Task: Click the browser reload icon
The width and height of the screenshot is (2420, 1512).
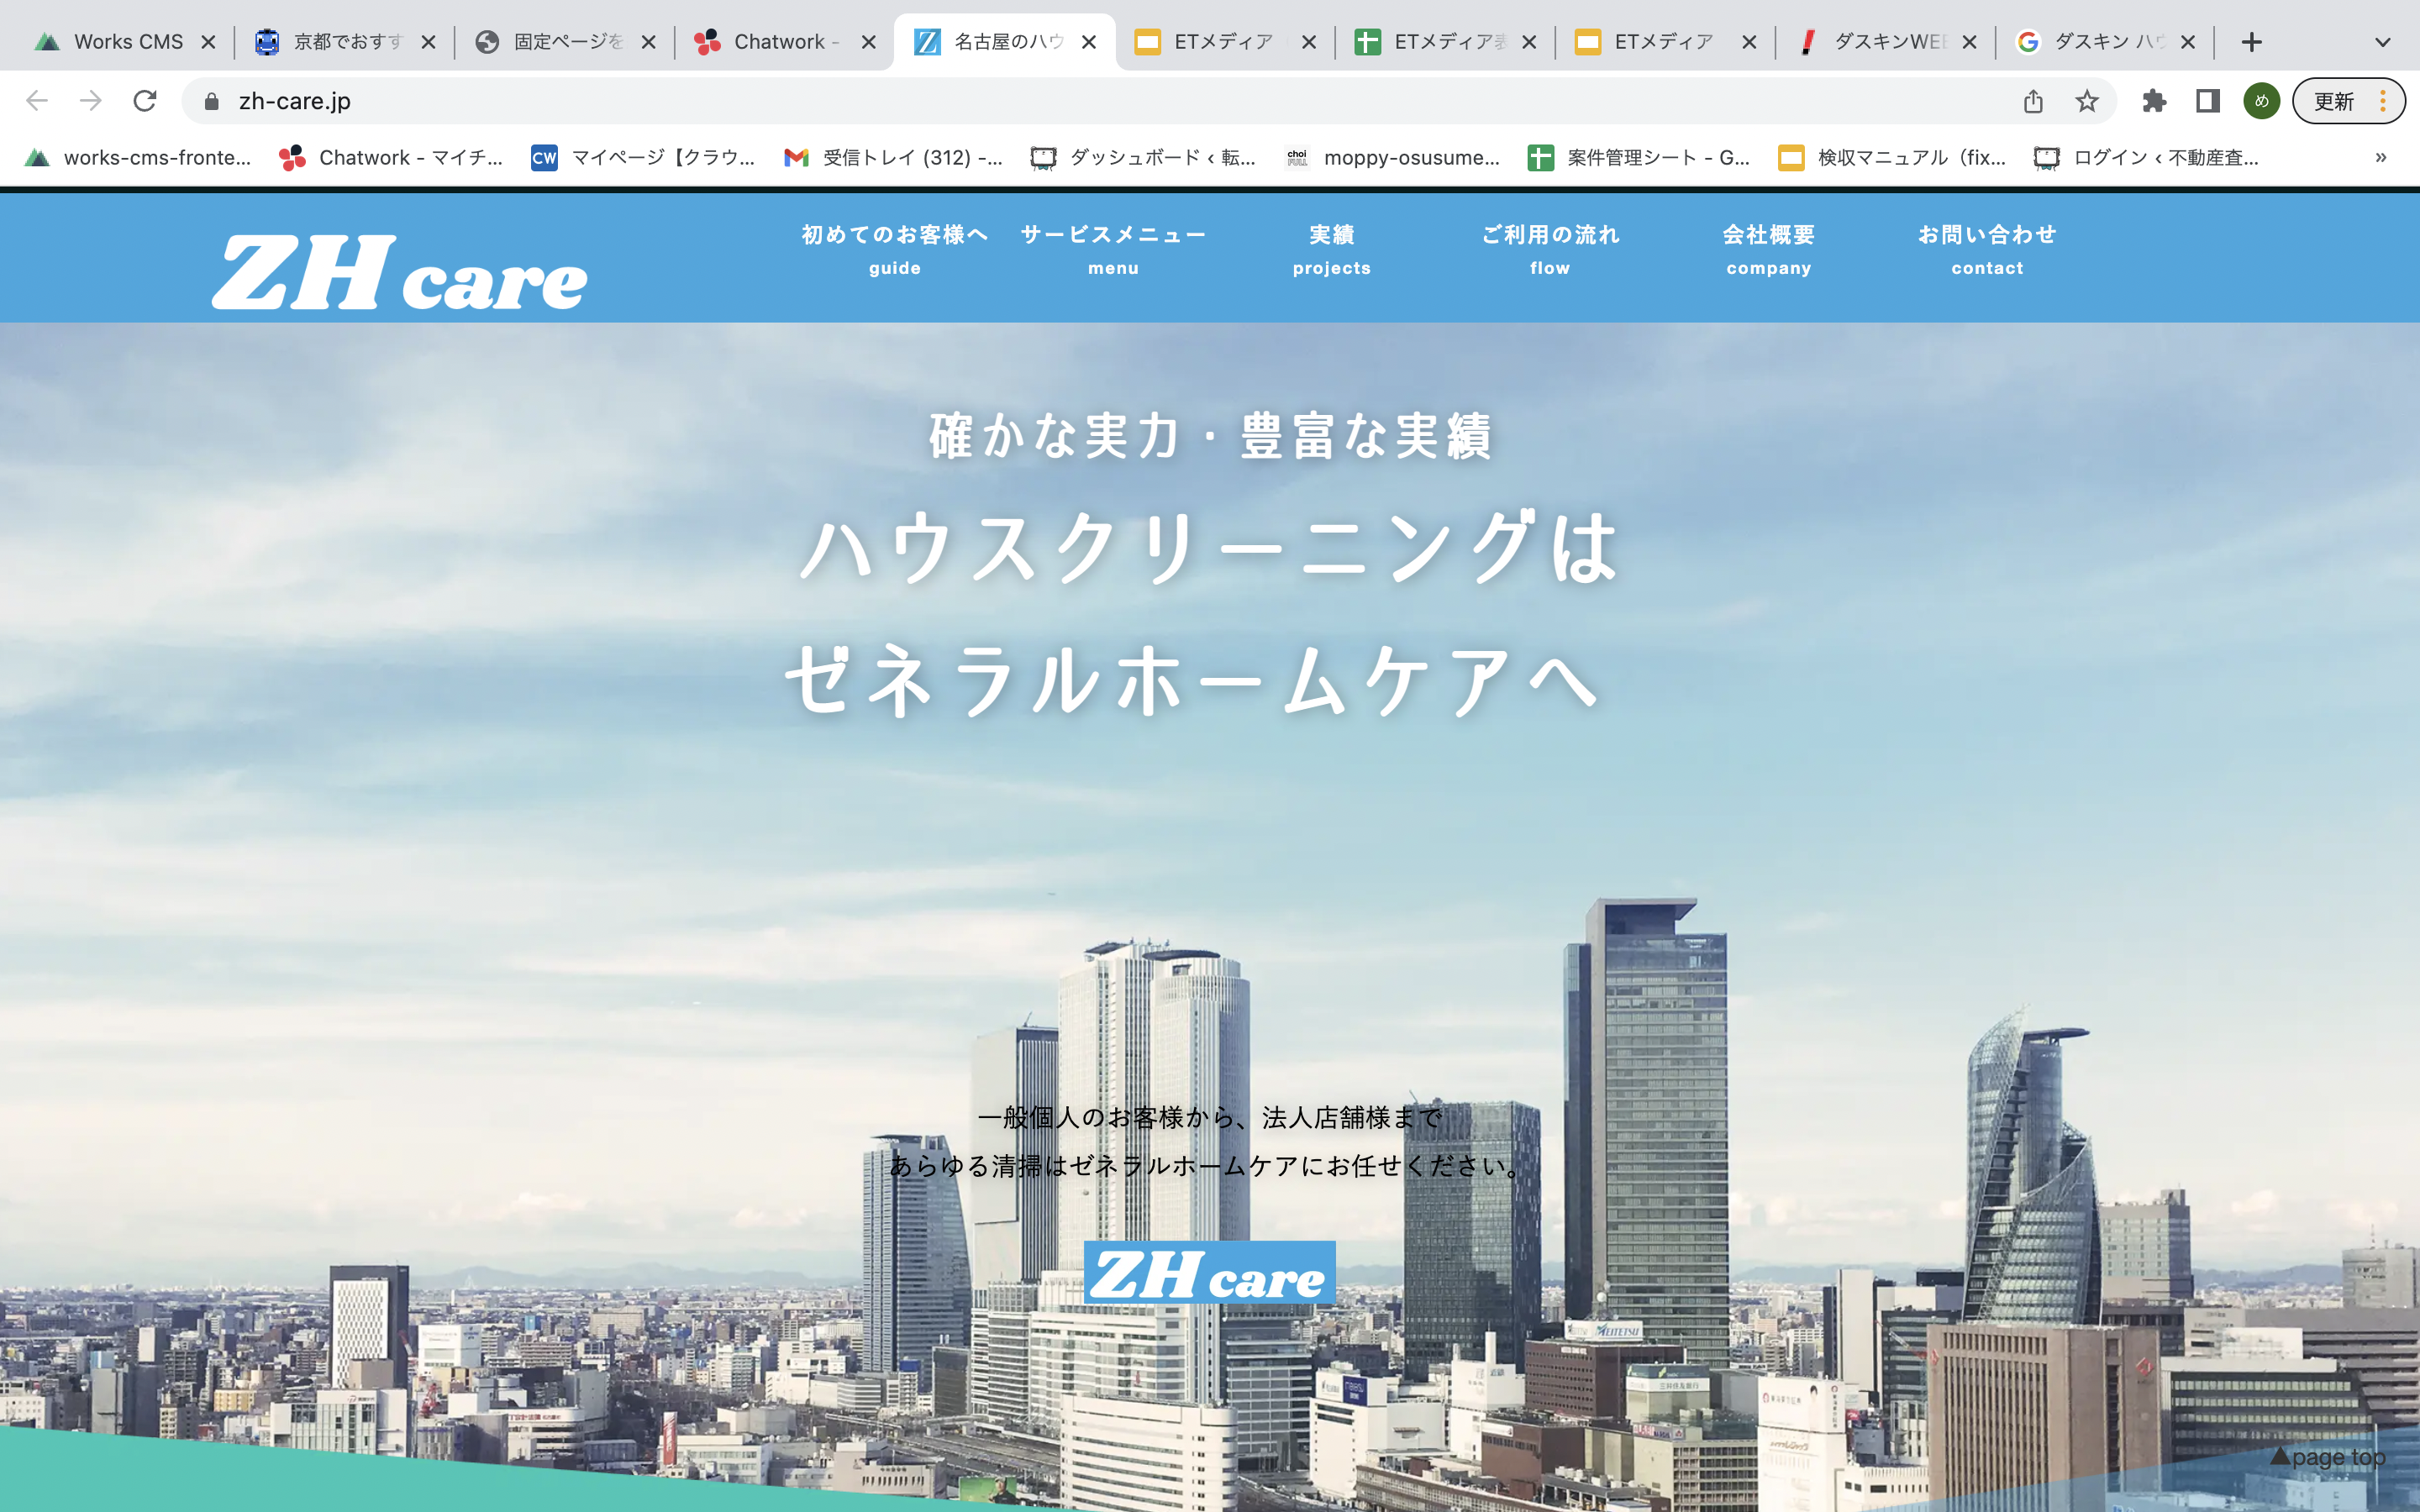Action: [x=145, y=101]
